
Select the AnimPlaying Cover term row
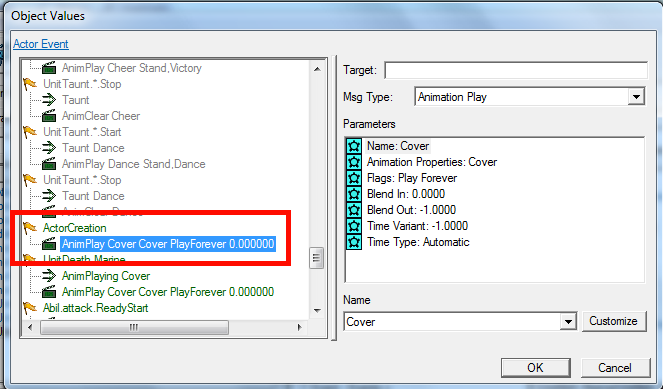pyautogui.click(x=106, y=276)
